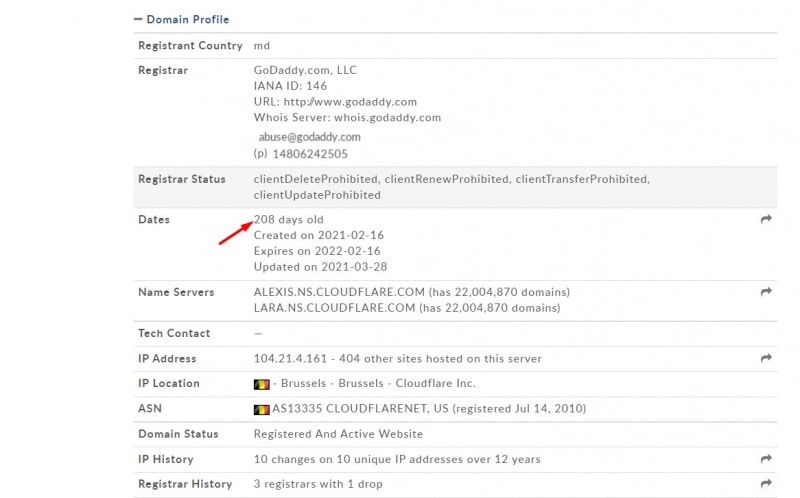
Task: Click the 104.21.4.161 IP address
Action: [289, 358]
